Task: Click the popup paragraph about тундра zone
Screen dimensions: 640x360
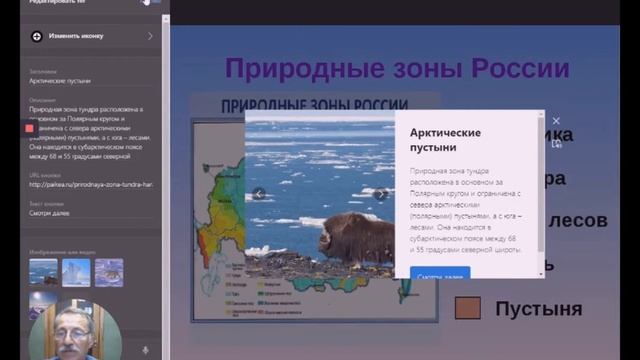Action: 466,210
